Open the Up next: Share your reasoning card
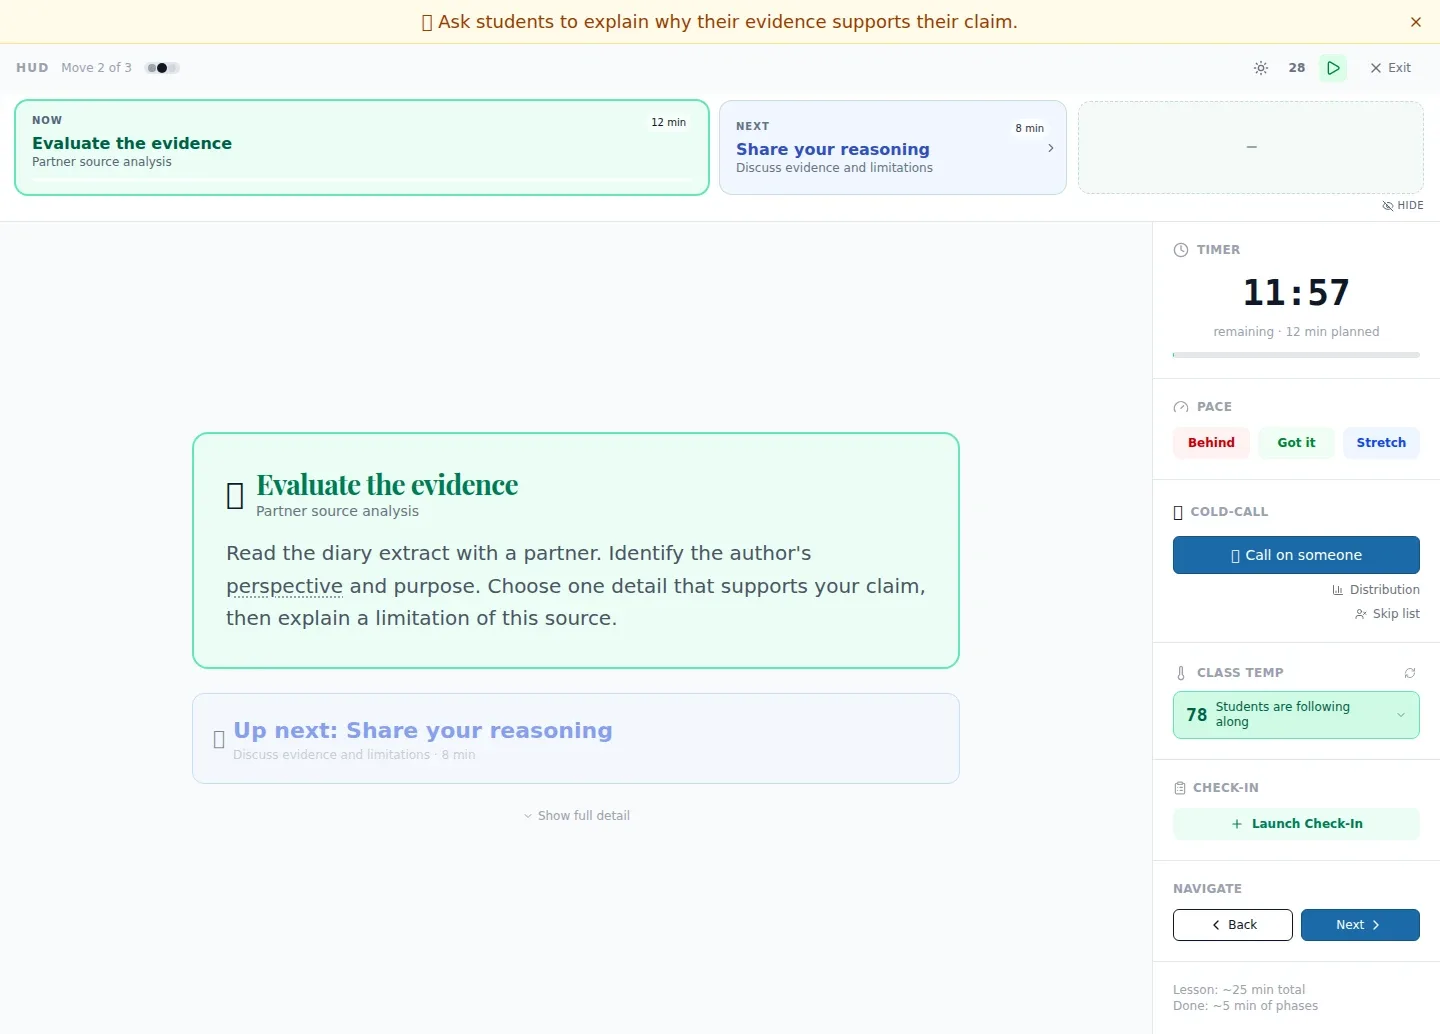 (x=576, y=739)
